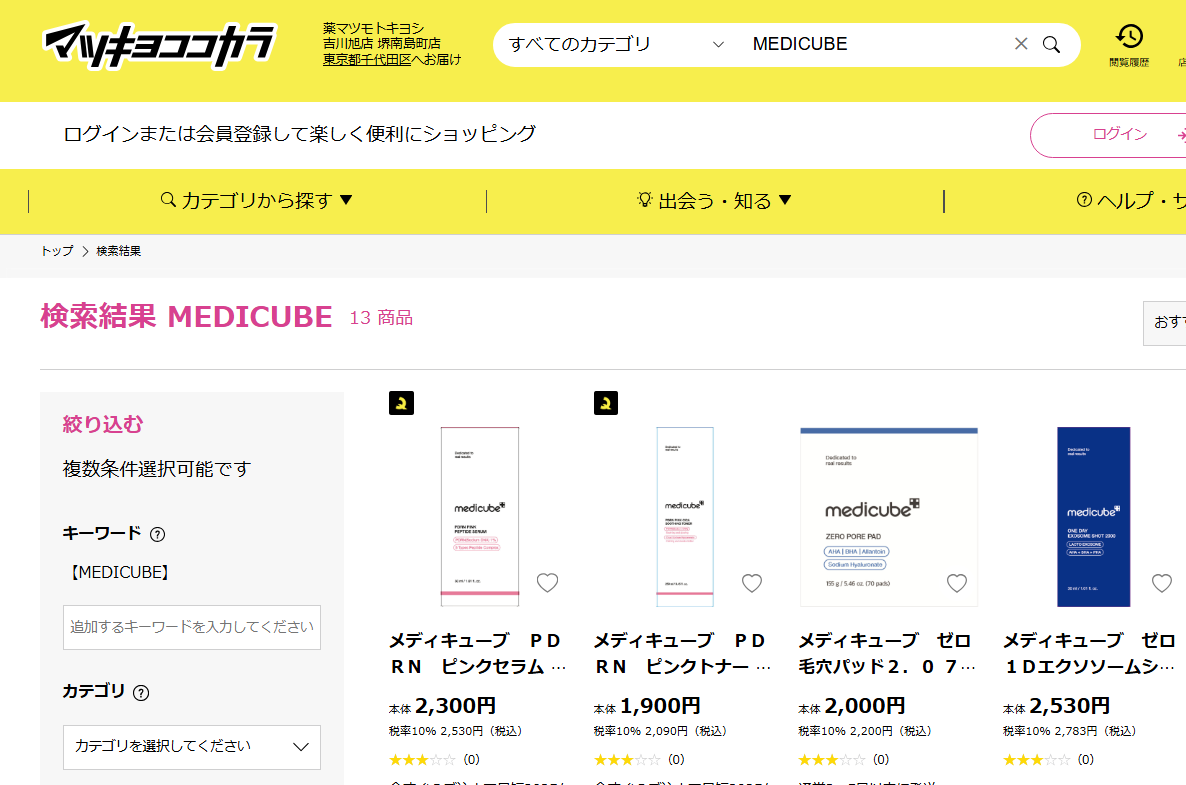Go to トップ breadcrumb link
1186x785 pixels.
pyautogui.click(x=57, y=251)
